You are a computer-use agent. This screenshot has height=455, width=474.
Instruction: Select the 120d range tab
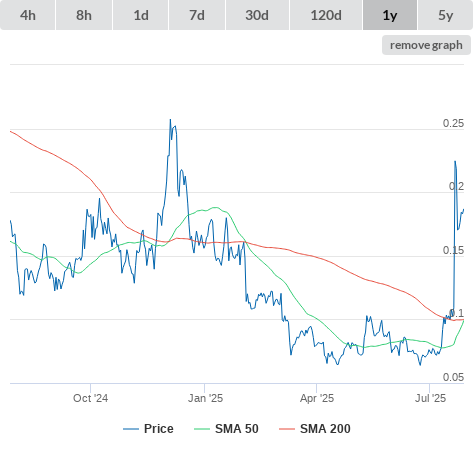coord(326,15)
